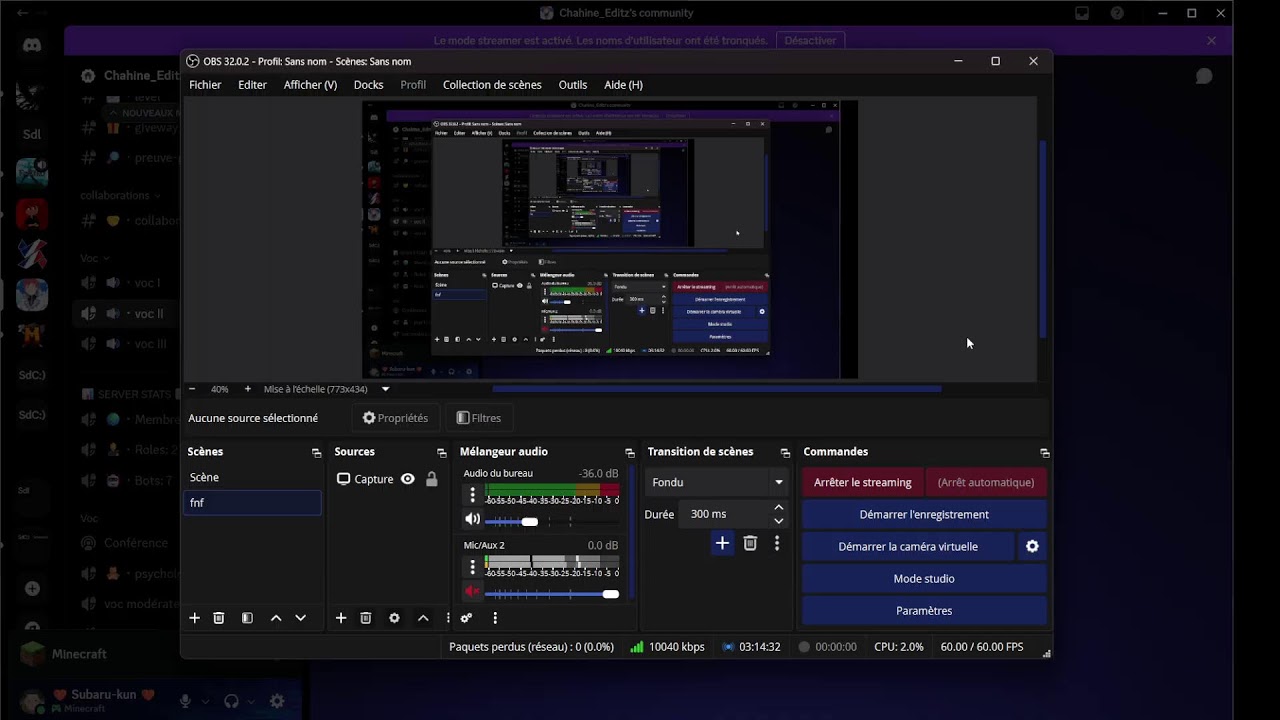Open the preview scaling dropdown arrow
This screenshot has width=1280, height=720.
tap(385, 389)
